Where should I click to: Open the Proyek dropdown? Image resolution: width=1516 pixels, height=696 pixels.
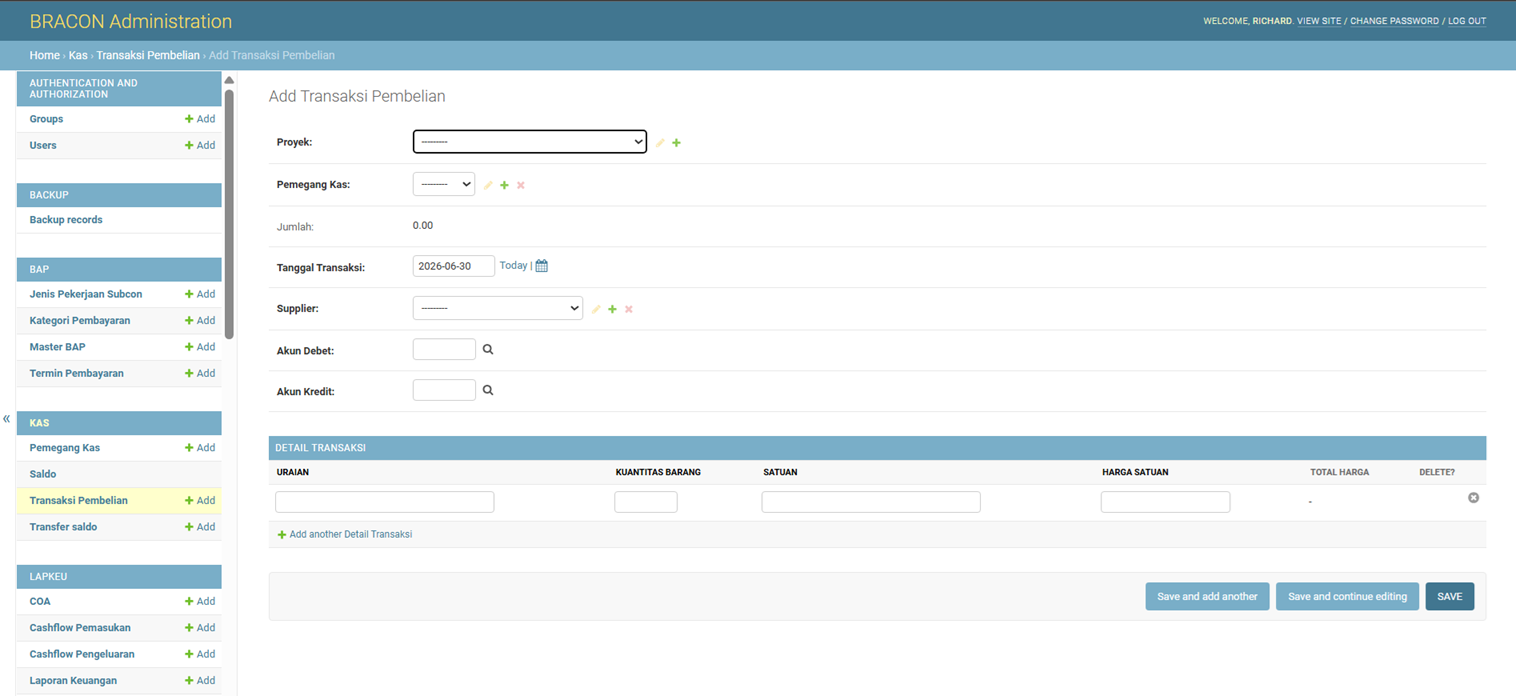[x=530, y=142]
